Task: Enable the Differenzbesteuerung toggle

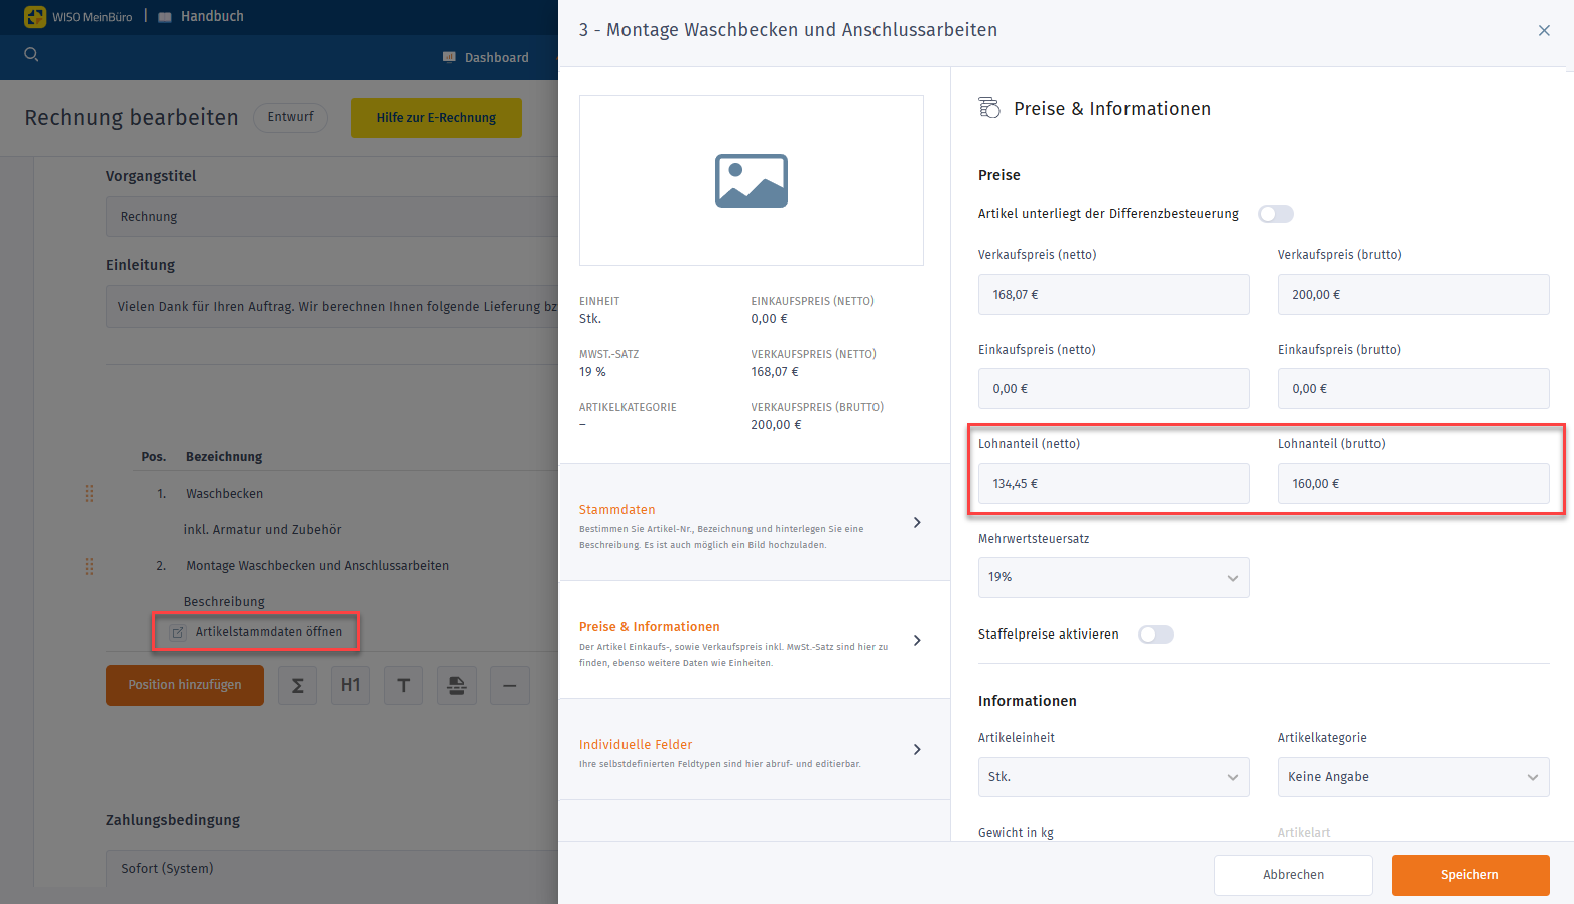Action: 1275,214
